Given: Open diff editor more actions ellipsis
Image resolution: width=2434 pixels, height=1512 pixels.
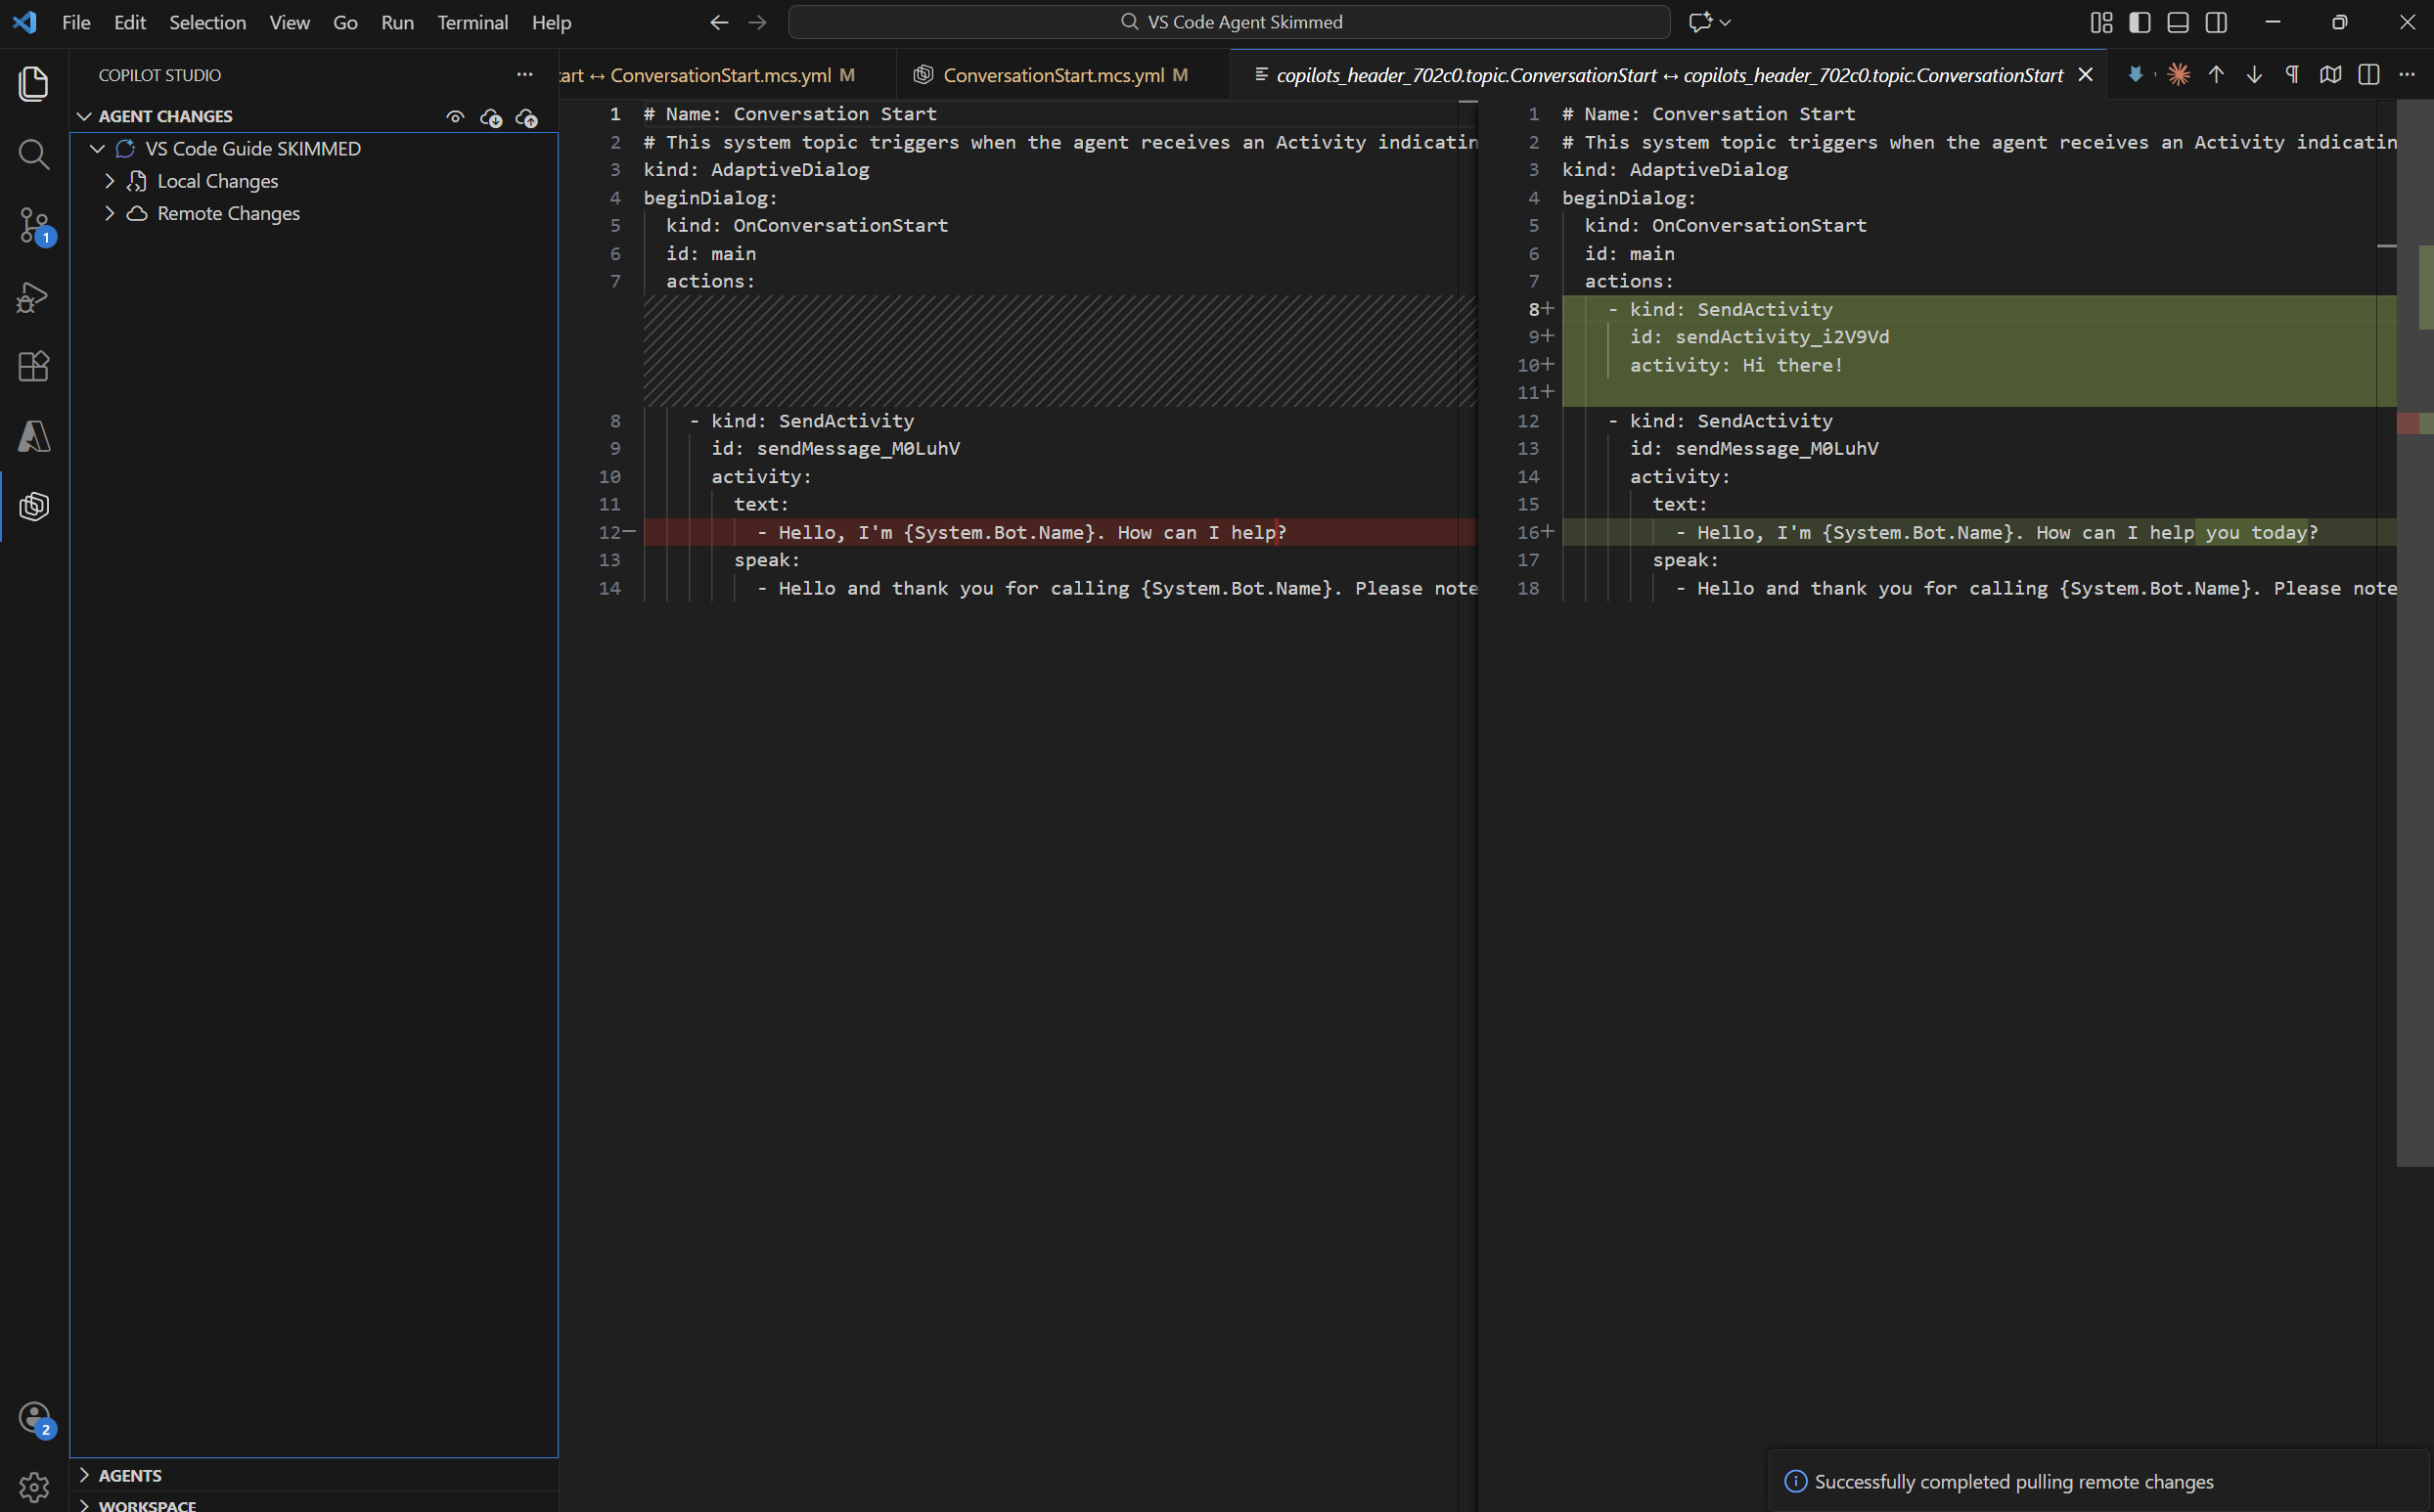Looking at the screenshot, I should point(2408,74).
